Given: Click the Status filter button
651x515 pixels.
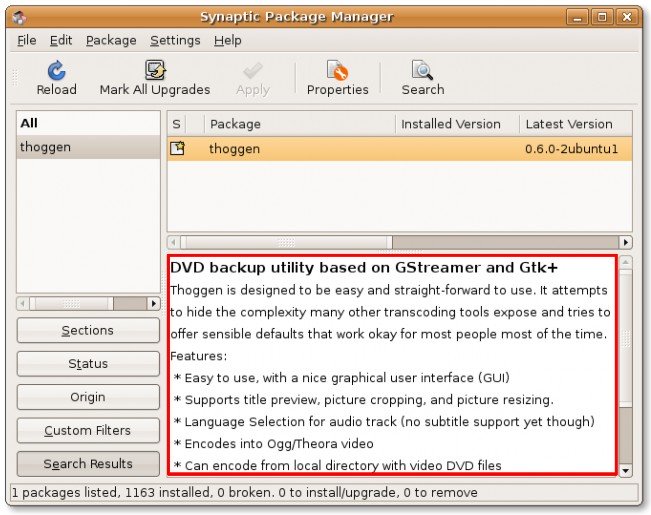Looking at the screenshot, I should (88, 364).
